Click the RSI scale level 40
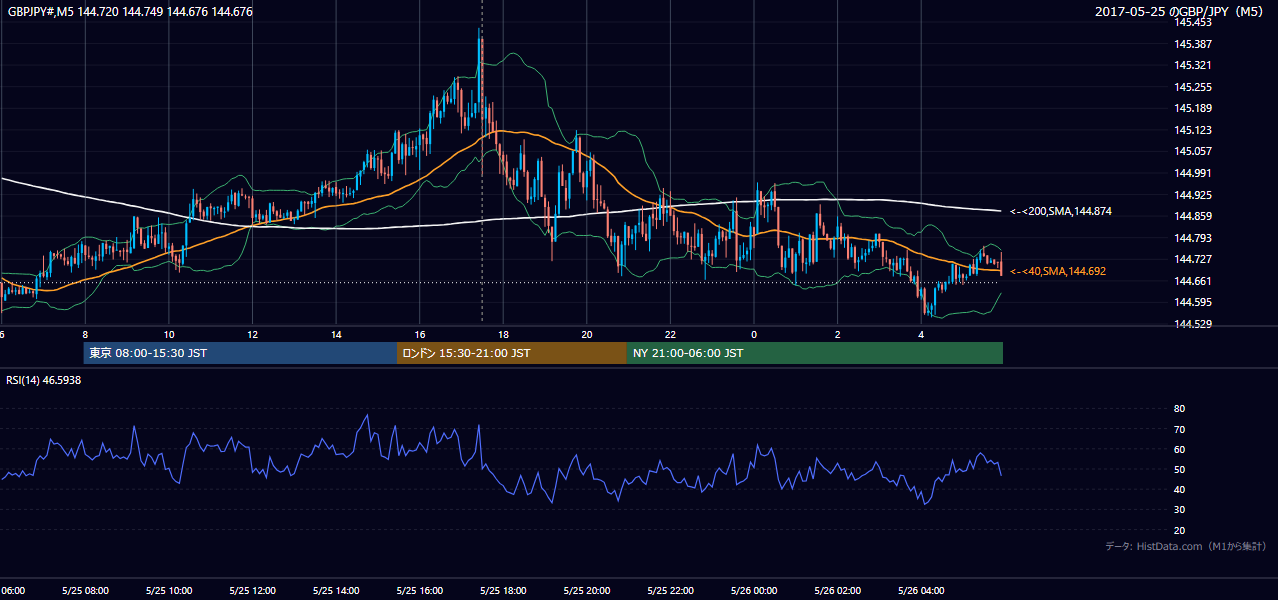 point(1179,489)
